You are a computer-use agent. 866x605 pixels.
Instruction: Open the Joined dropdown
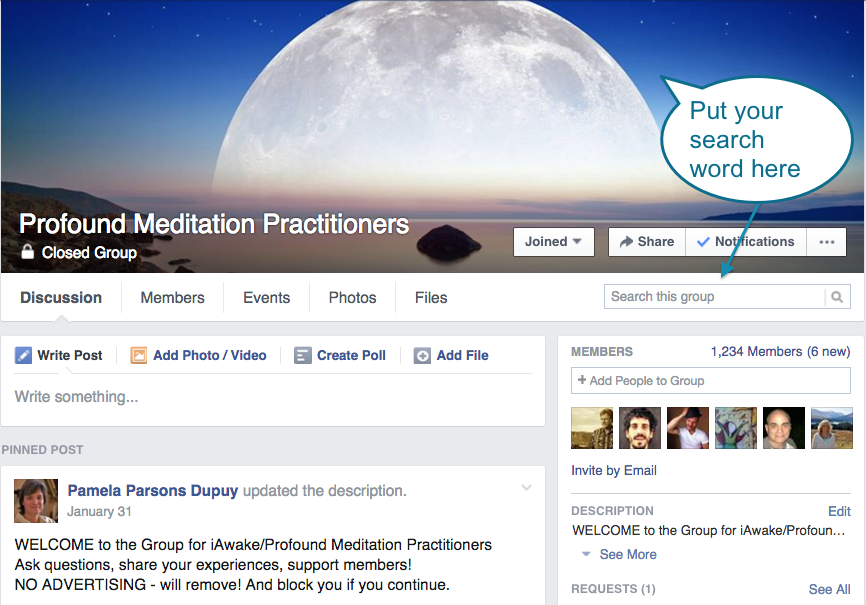(553, 242)
